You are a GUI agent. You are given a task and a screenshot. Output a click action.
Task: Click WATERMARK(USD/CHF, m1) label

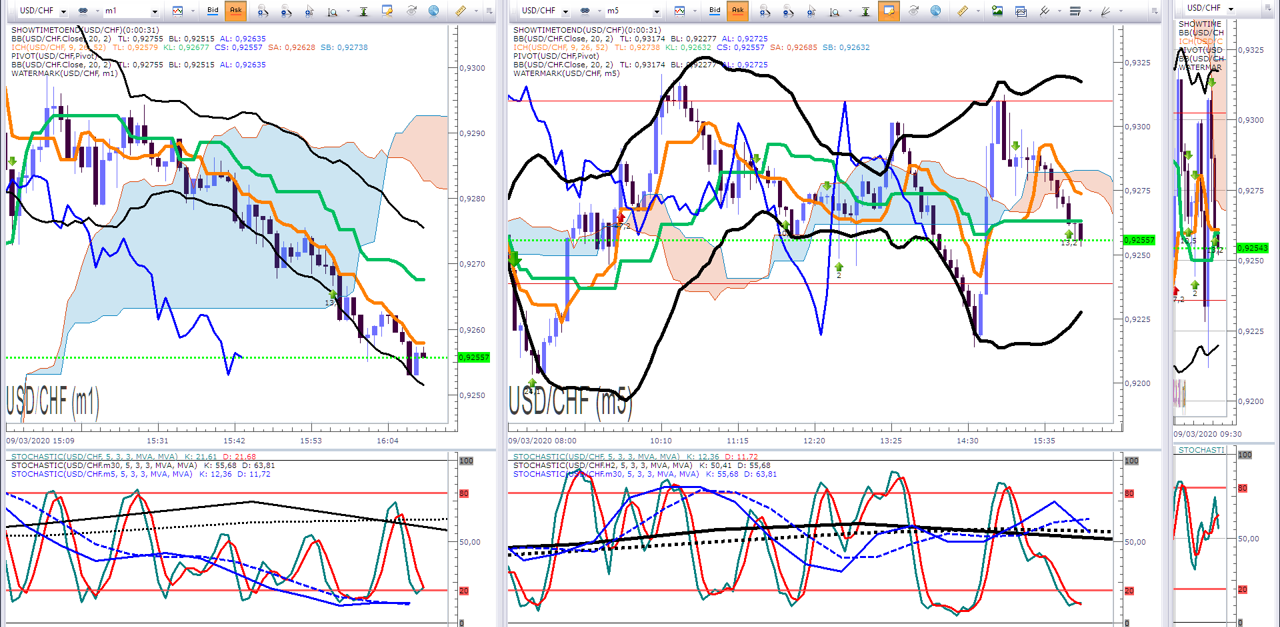64,72
